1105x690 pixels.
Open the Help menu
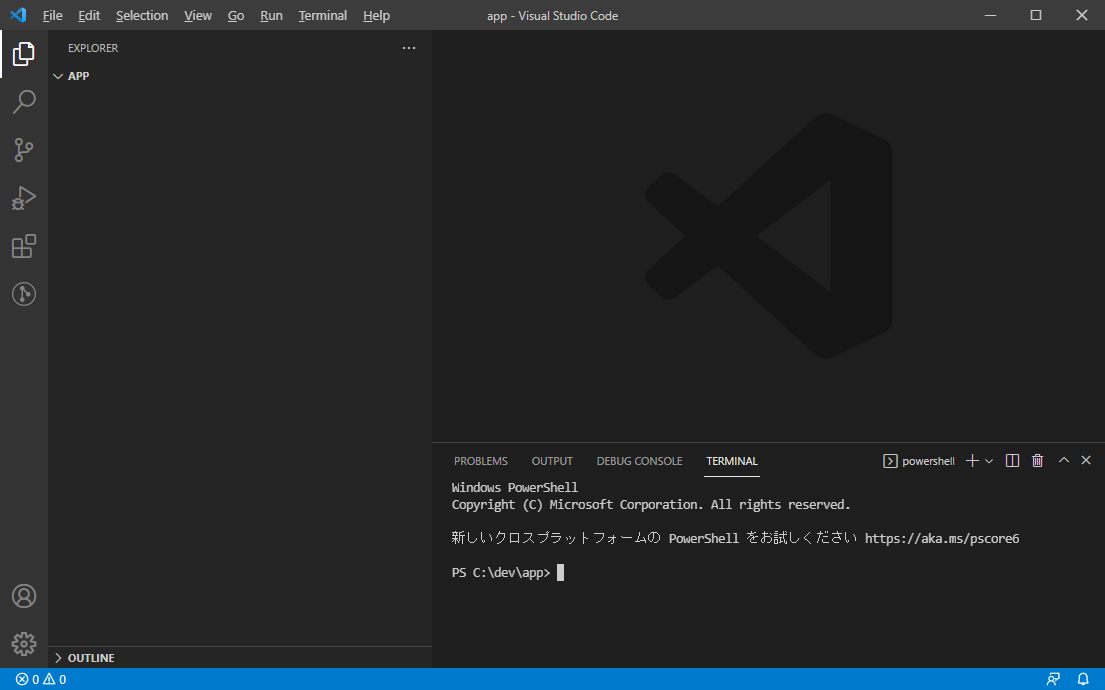pos(376,16)
